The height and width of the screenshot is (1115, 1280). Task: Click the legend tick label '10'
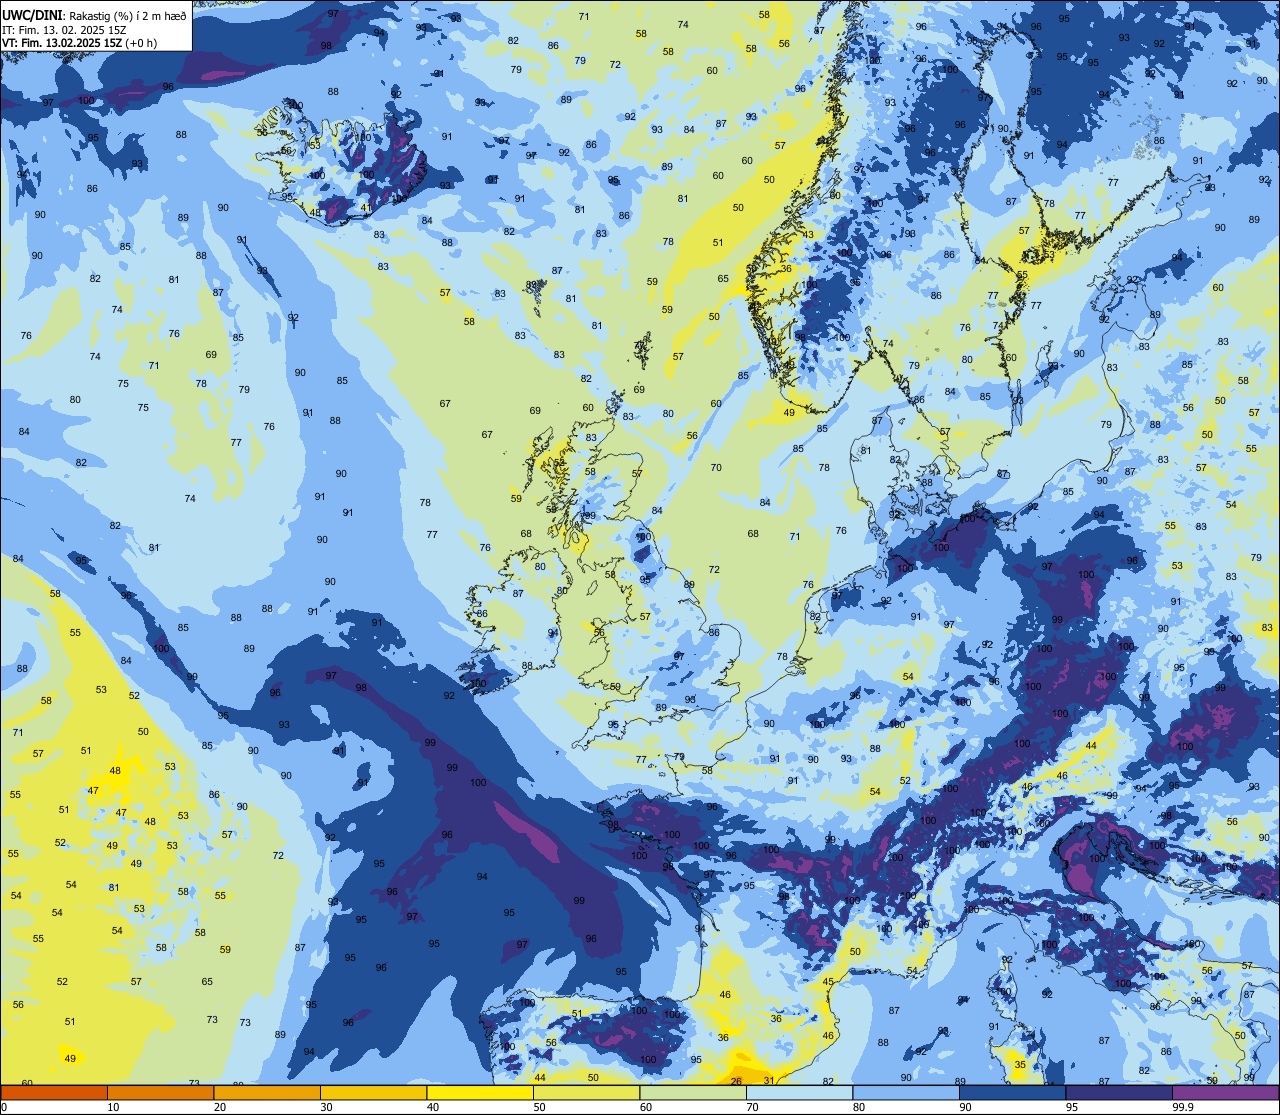click(x=113, y=1106)
